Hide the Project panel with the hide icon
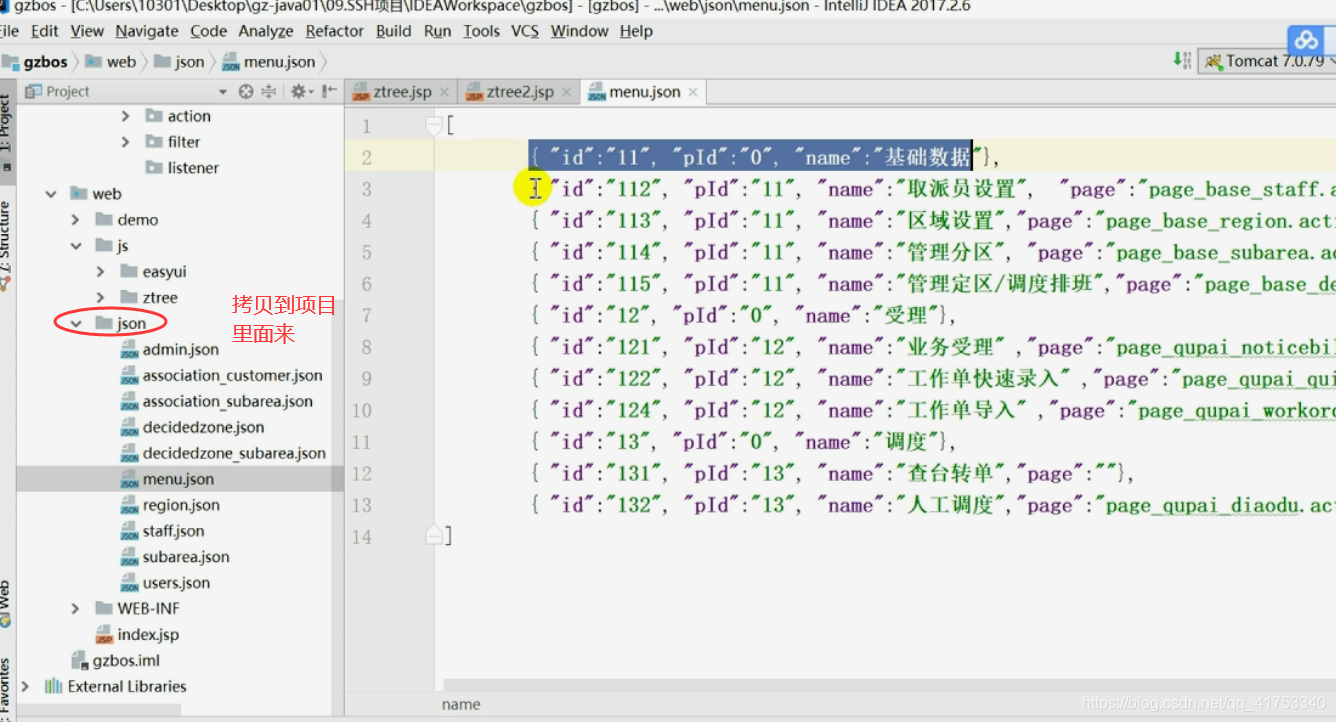The image size is (1336, 722). 328,91
